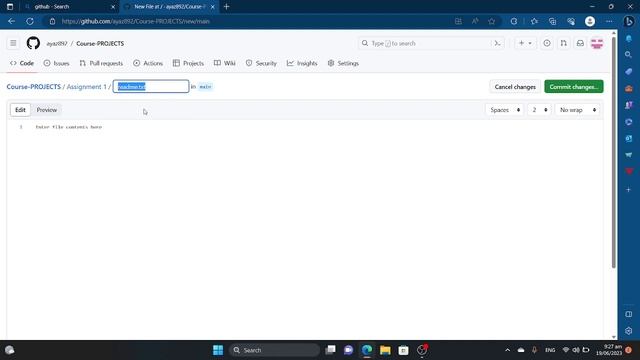Screen dimensions: 640x360
Task: Click the taskbar clock and date
Action: point(609,350)
